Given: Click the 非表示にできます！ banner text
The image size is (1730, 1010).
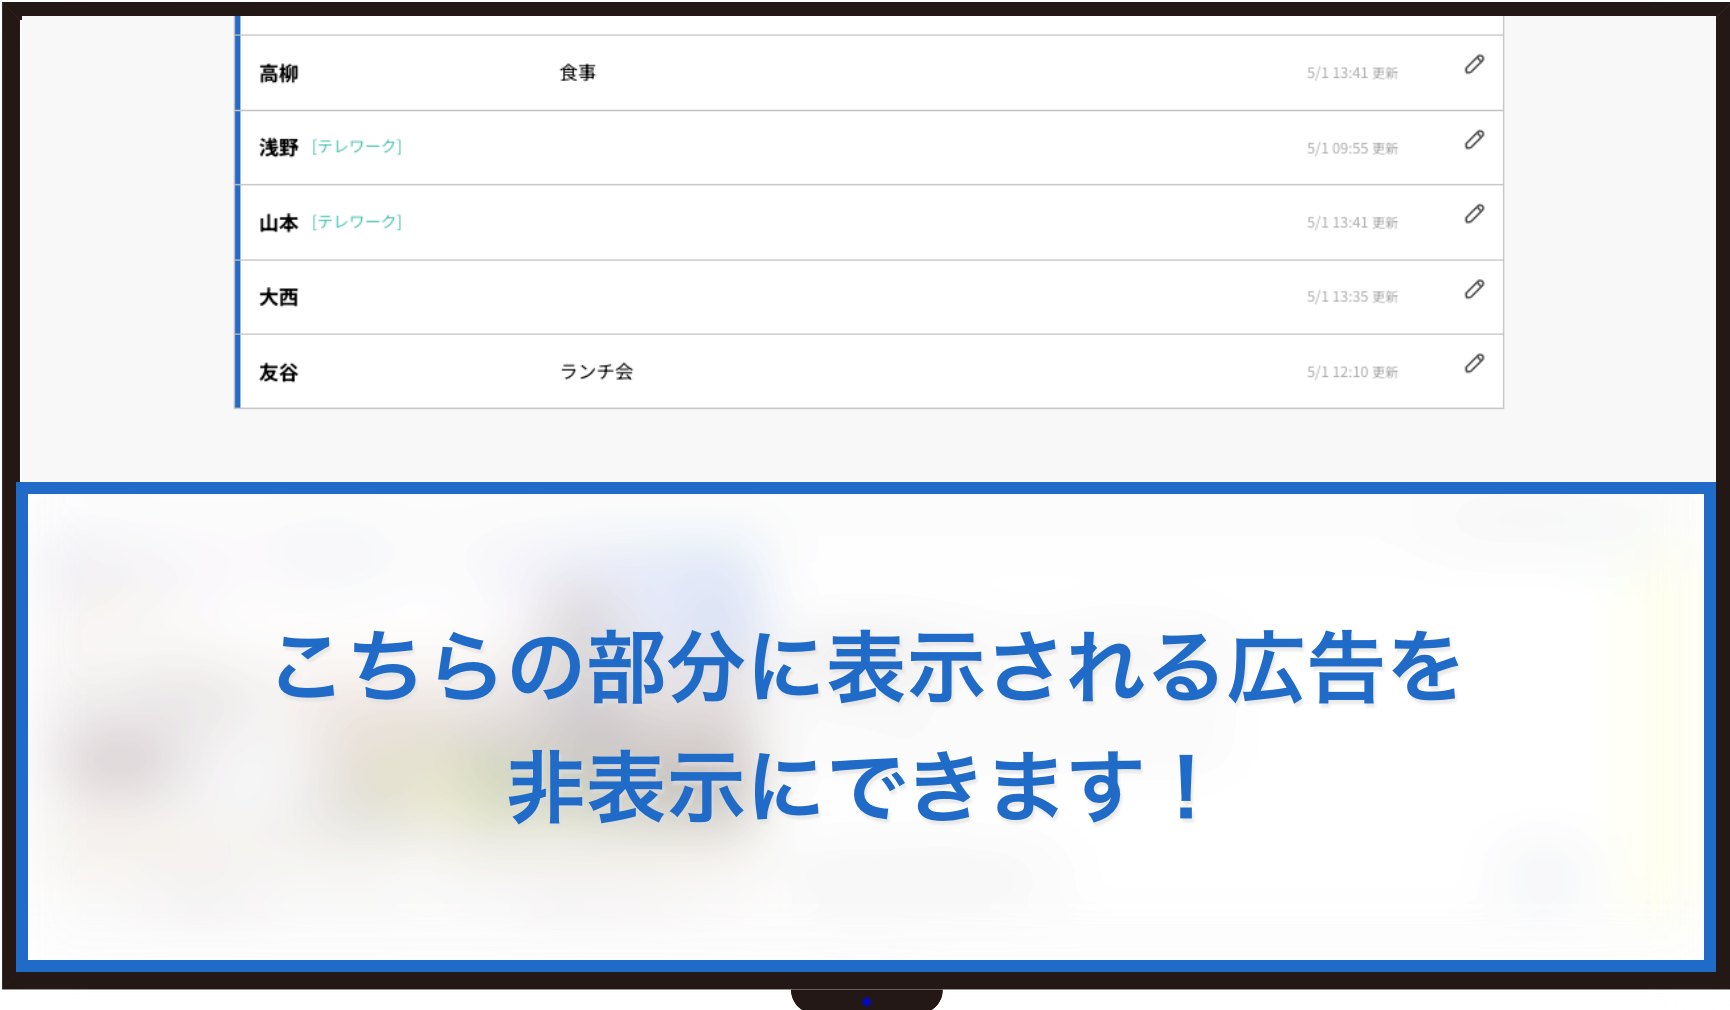Looking at the screenshot, I should pos(860,789).
